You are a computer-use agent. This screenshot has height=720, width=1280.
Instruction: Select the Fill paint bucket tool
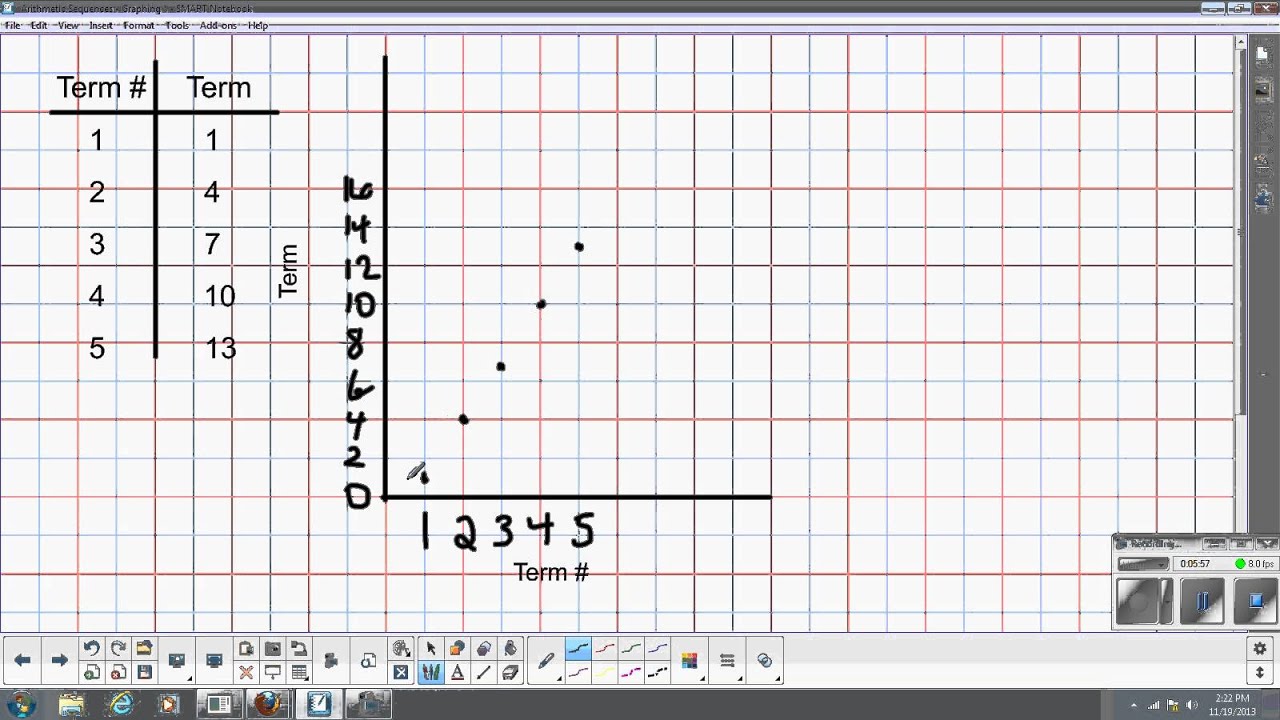click(510, 648)
